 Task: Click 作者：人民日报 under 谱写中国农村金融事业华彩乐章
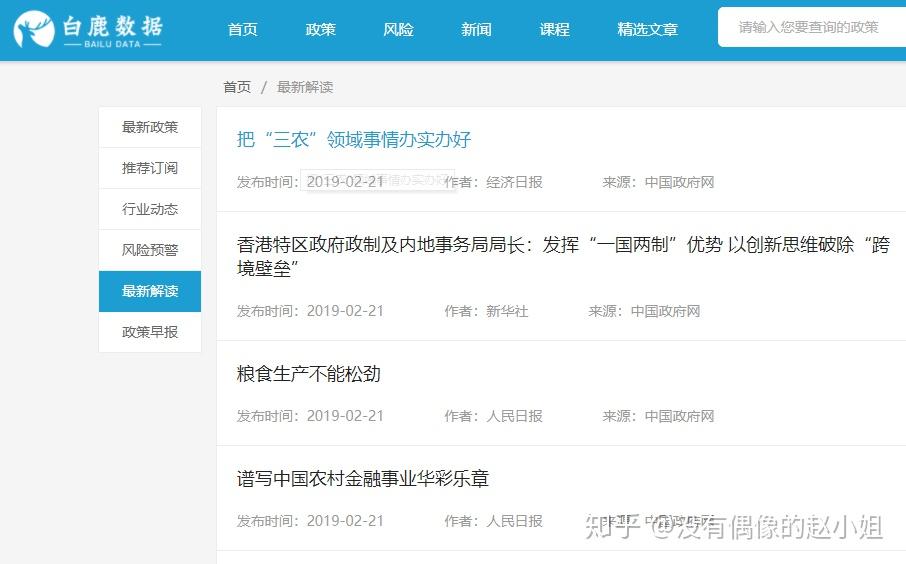pos(493,521)
